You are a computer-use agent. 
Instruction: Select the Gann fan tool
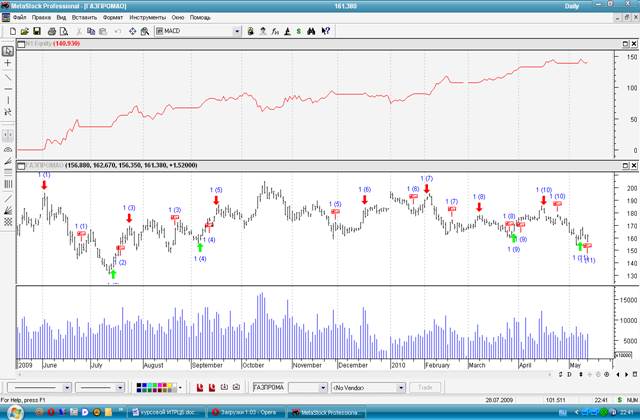(x=8, y=210)
